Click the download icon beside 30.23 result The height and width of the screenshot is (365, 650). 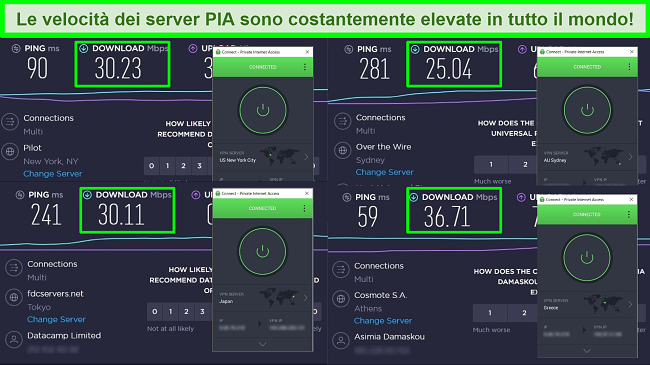click(84, 49)
